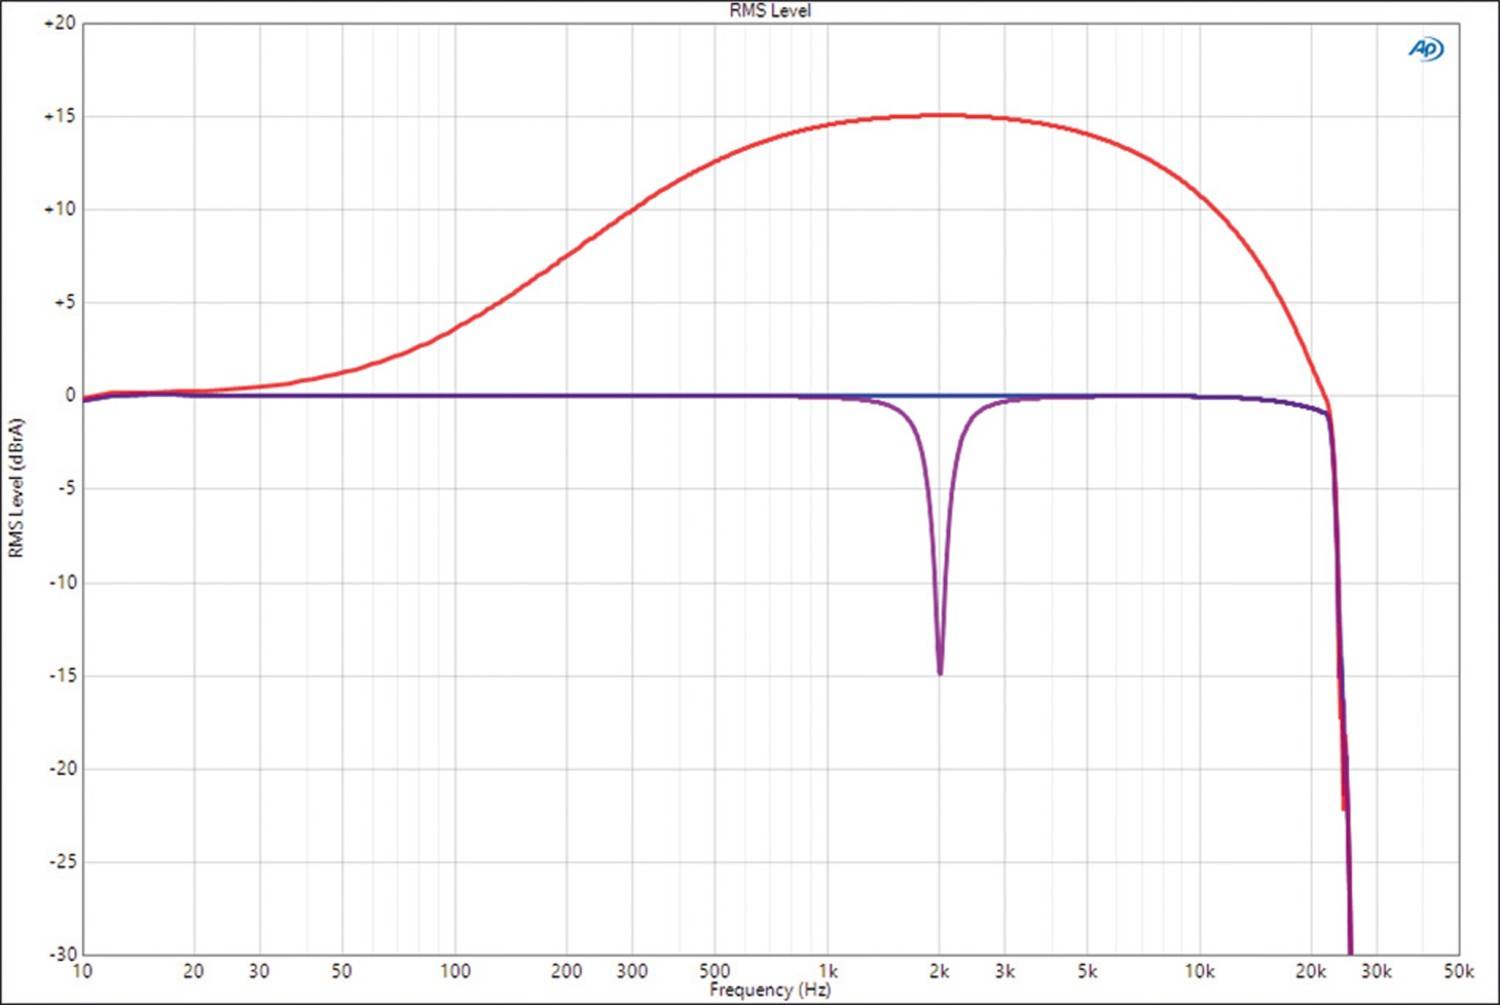This screenshot has width=1500, height=1005.
Task: Click the 10 frequency axis label
Action: coord(82,971)
